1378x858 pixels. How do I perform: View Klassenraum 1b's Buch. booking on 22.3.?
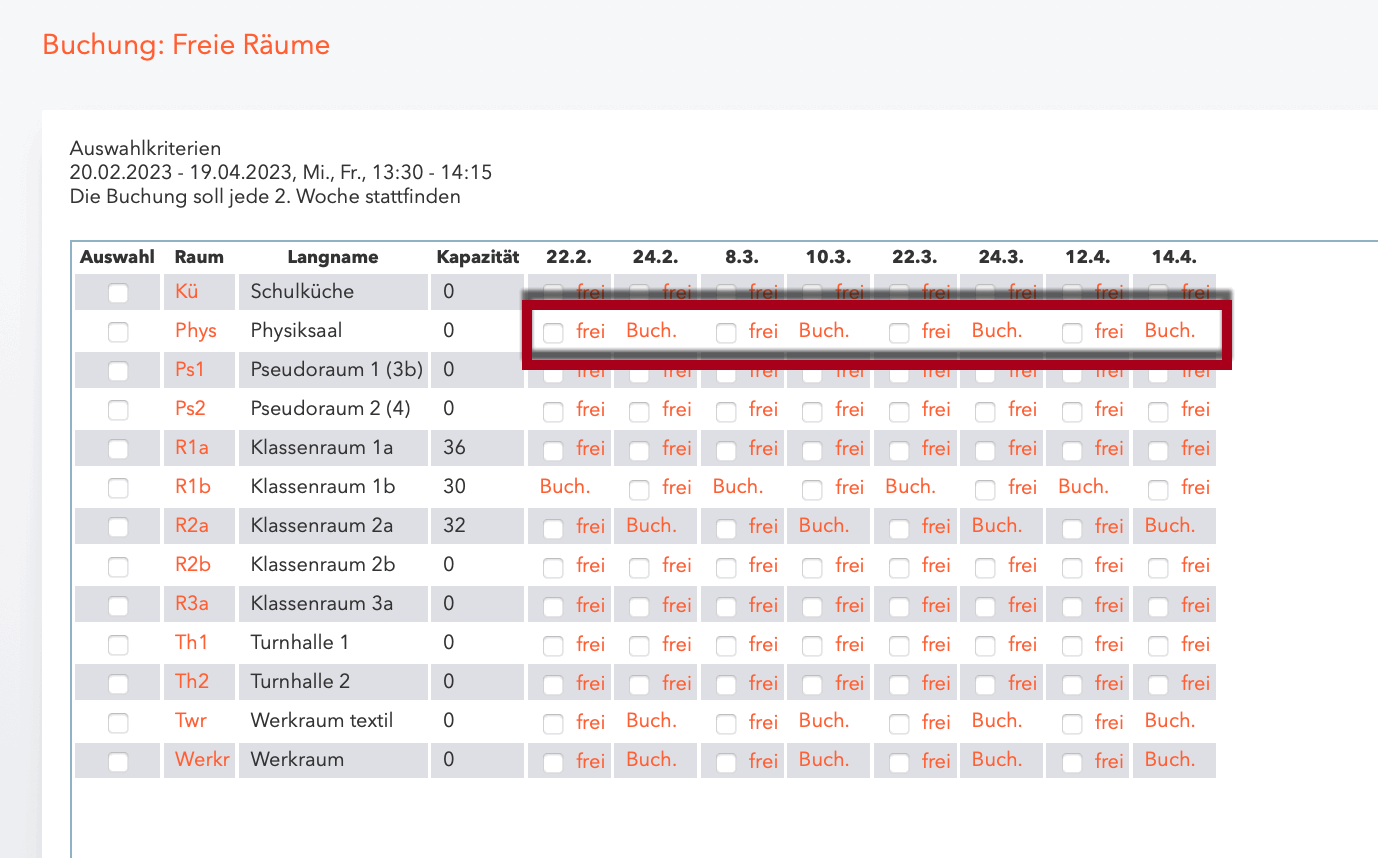910,486
